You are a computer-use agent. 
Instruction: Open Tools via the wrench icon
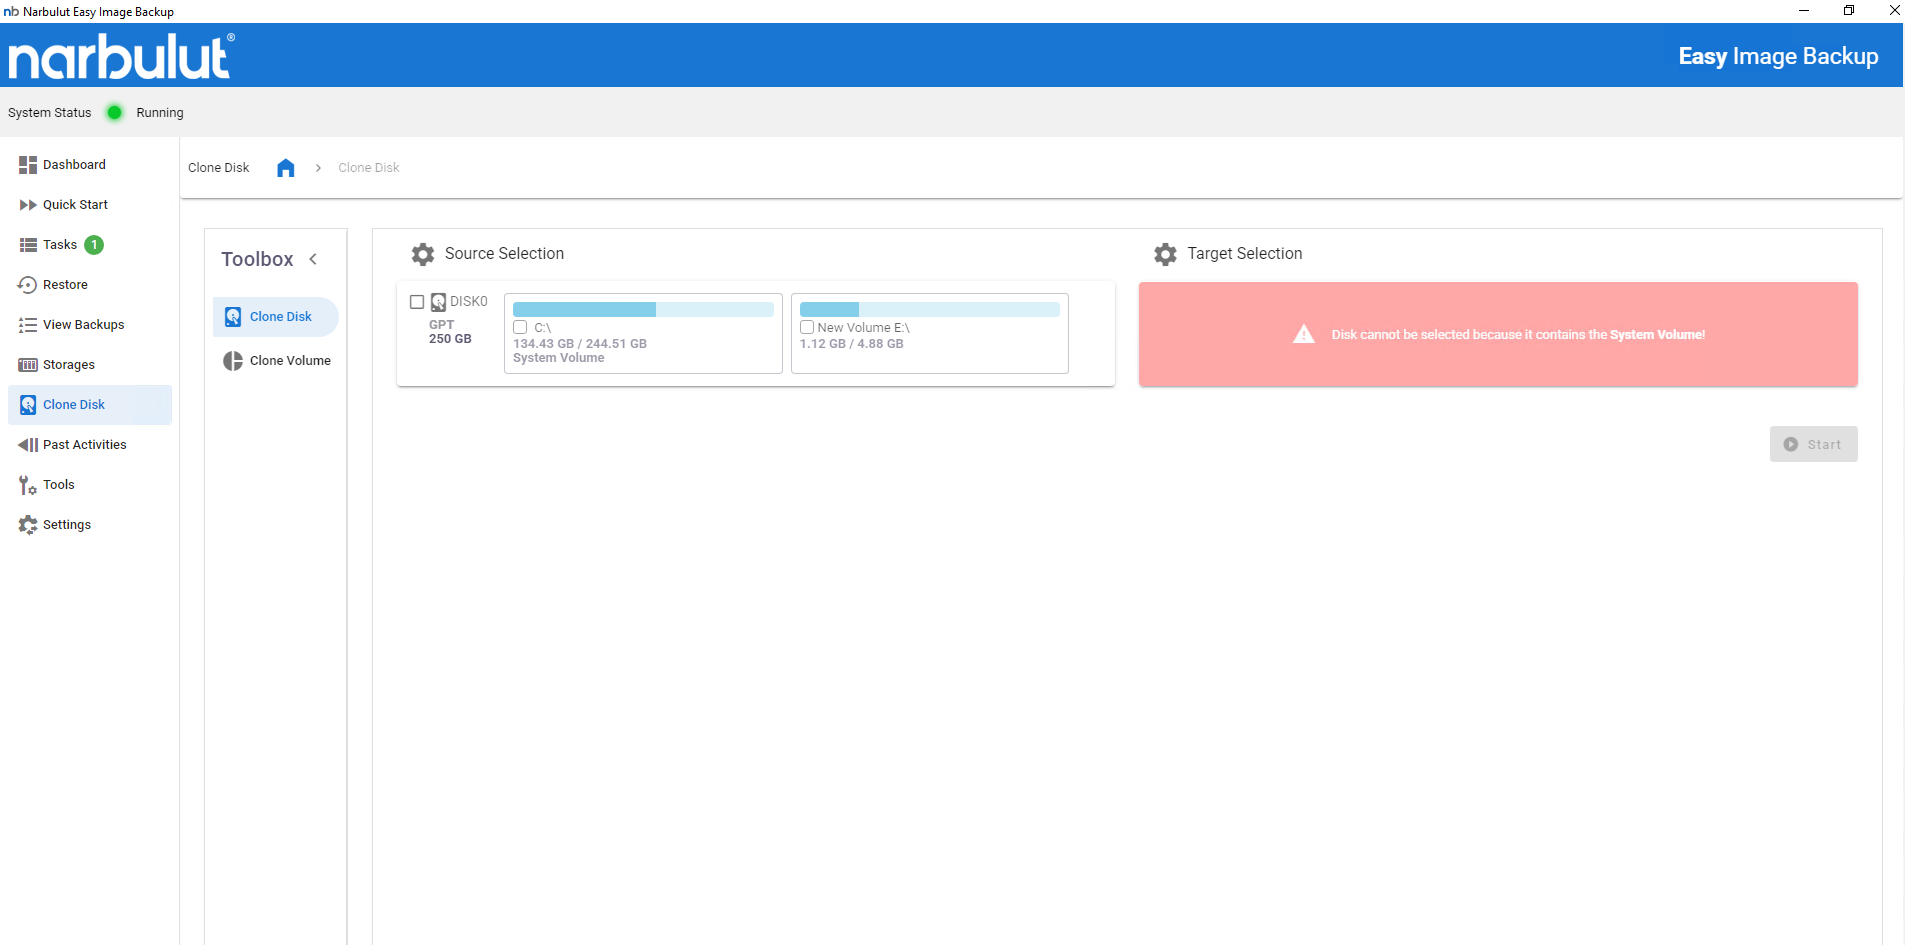pos(27,485)
